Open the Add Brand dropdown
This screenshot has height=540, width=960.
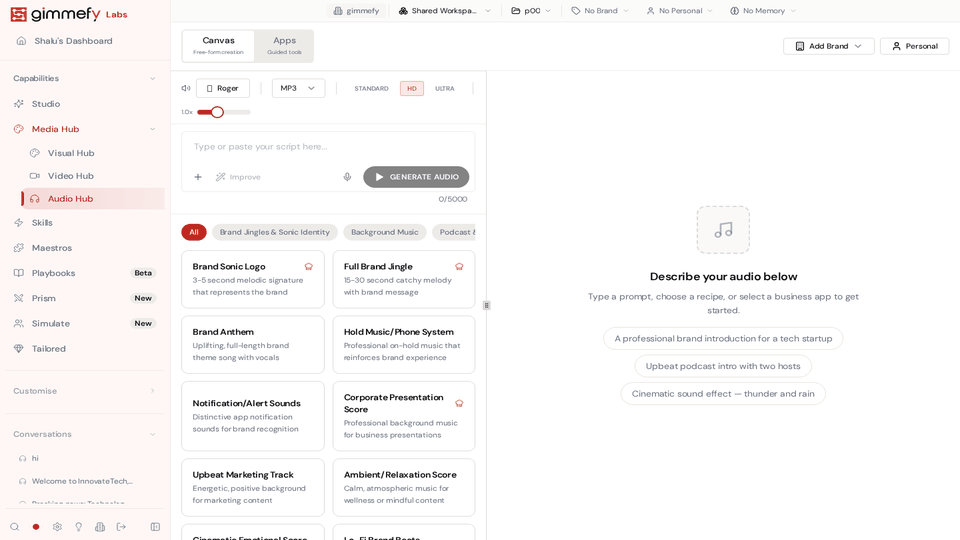tap(828, 46)
